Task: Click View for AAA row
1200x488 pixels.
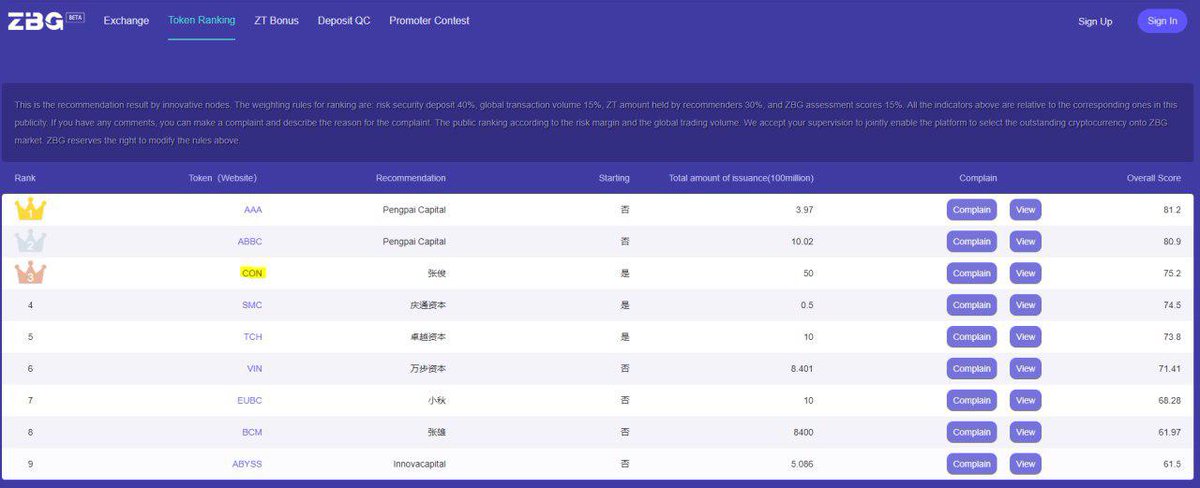Action: click(x=1025, y=210)
